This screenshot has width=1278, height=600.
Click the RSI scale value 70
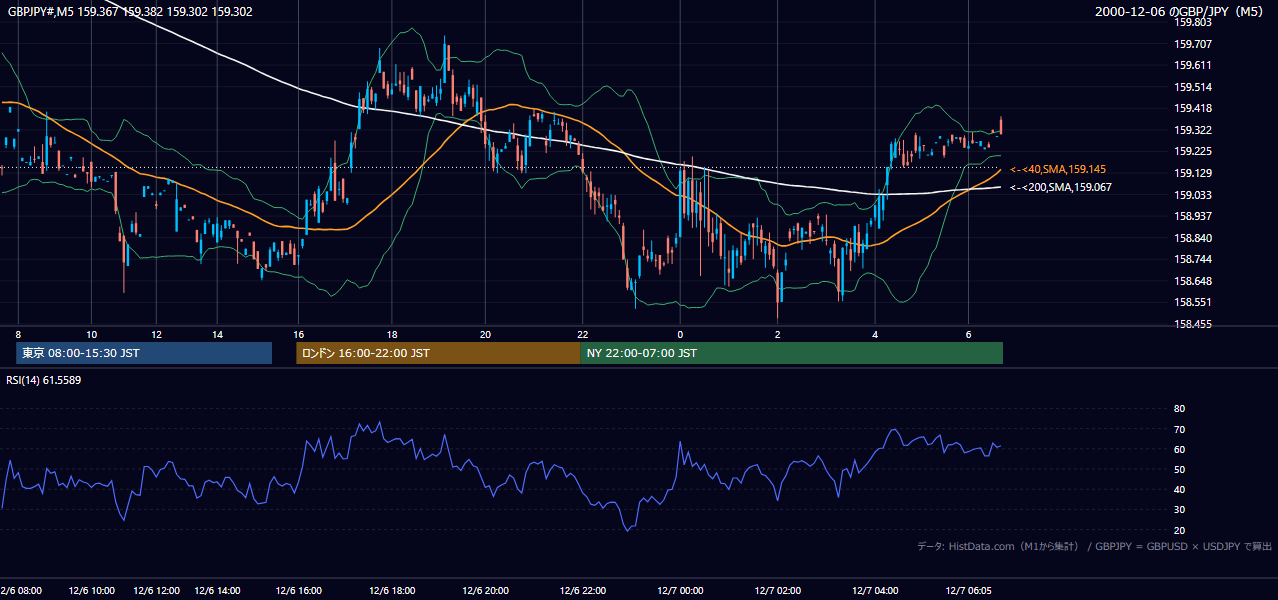pyautogui.click(x=1179, y=429)
